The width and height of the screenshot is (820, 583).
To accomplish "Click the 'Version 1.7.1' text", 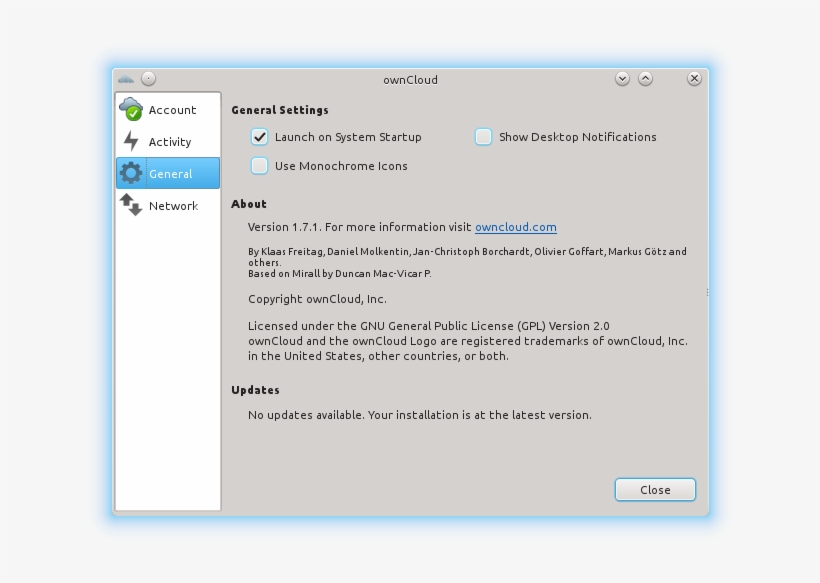I will tap(283, 227).
